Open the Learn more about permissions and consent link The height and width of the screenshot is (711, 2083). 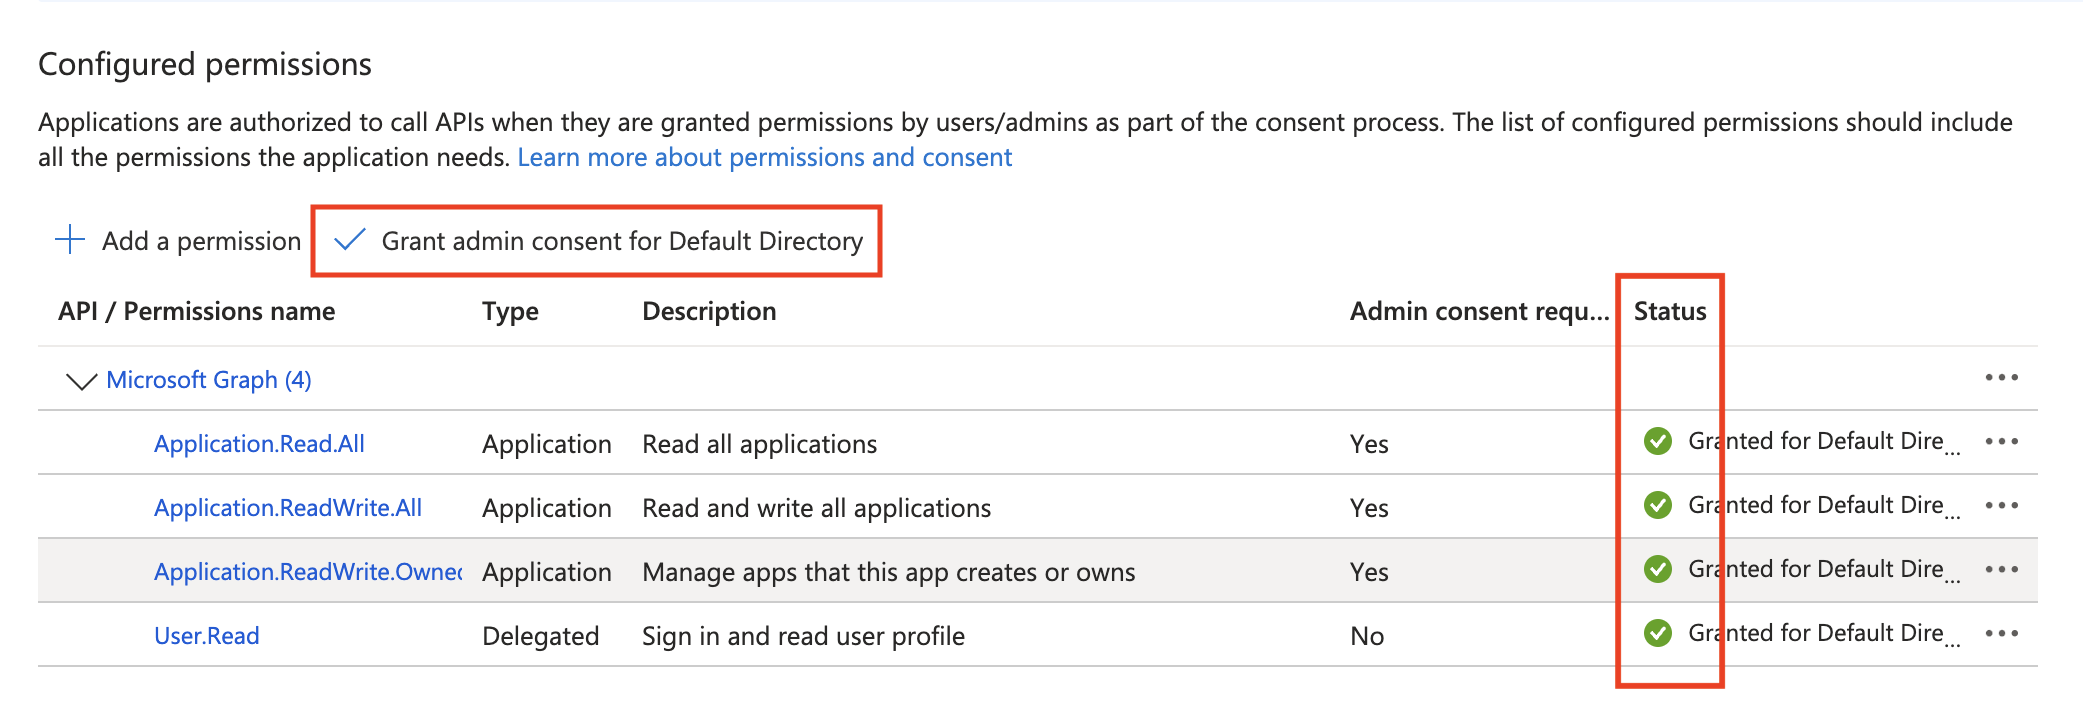point(765,157)
